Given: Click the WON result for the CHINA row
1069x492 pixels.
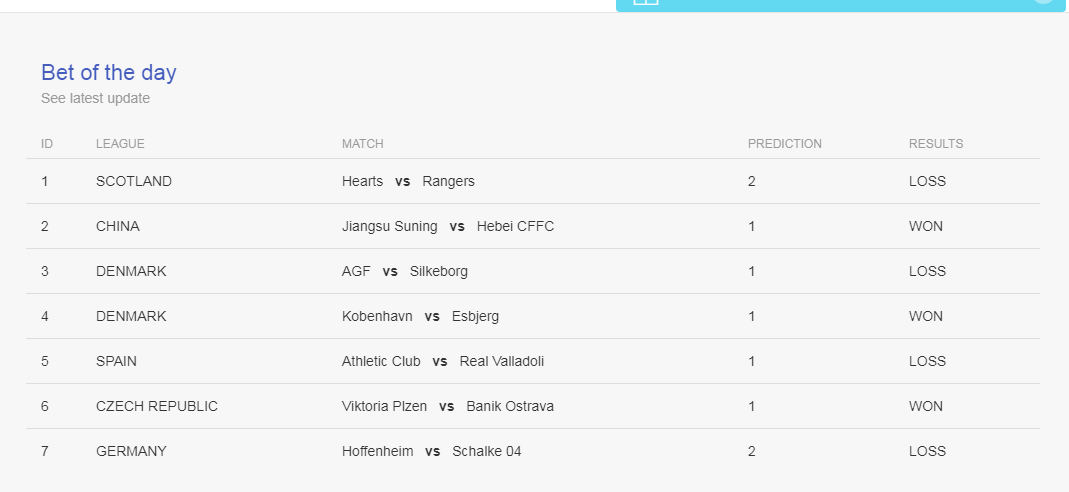Looking at the screenshot, I should point(926,226).
